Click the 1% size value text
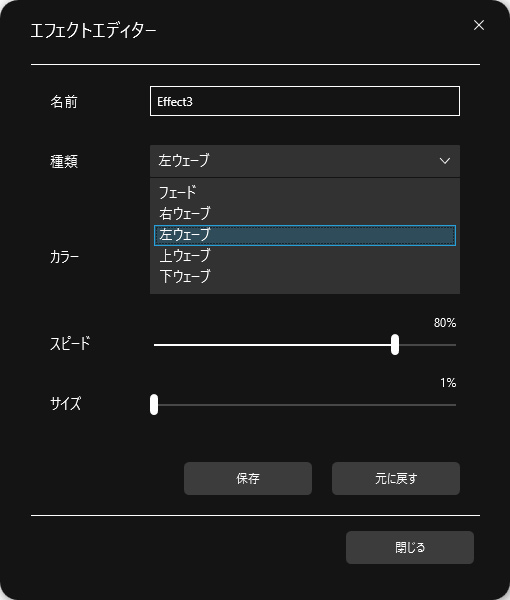This screenshot has width=510, height=600. pyautogui.click(x=448, y=383)
